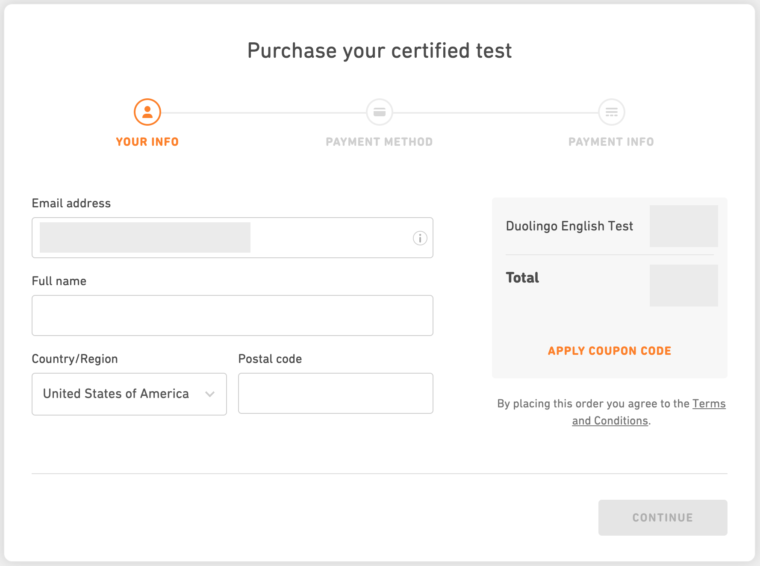
Task: Click the Purchase your certified test heading
Action: point(380,51)
